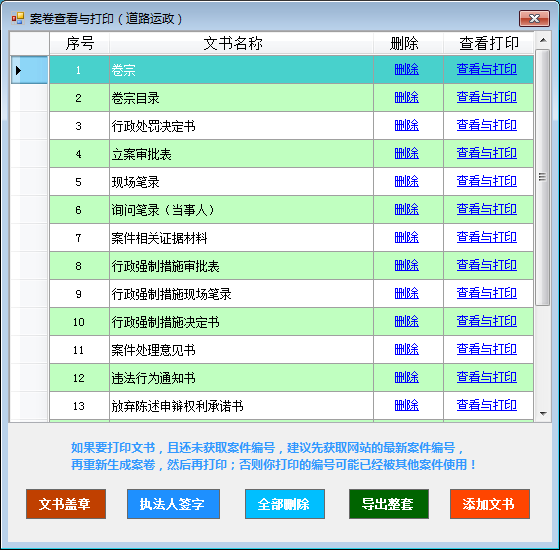
Task: Delete the 卷宗目录 row
Action: (406, 97)
